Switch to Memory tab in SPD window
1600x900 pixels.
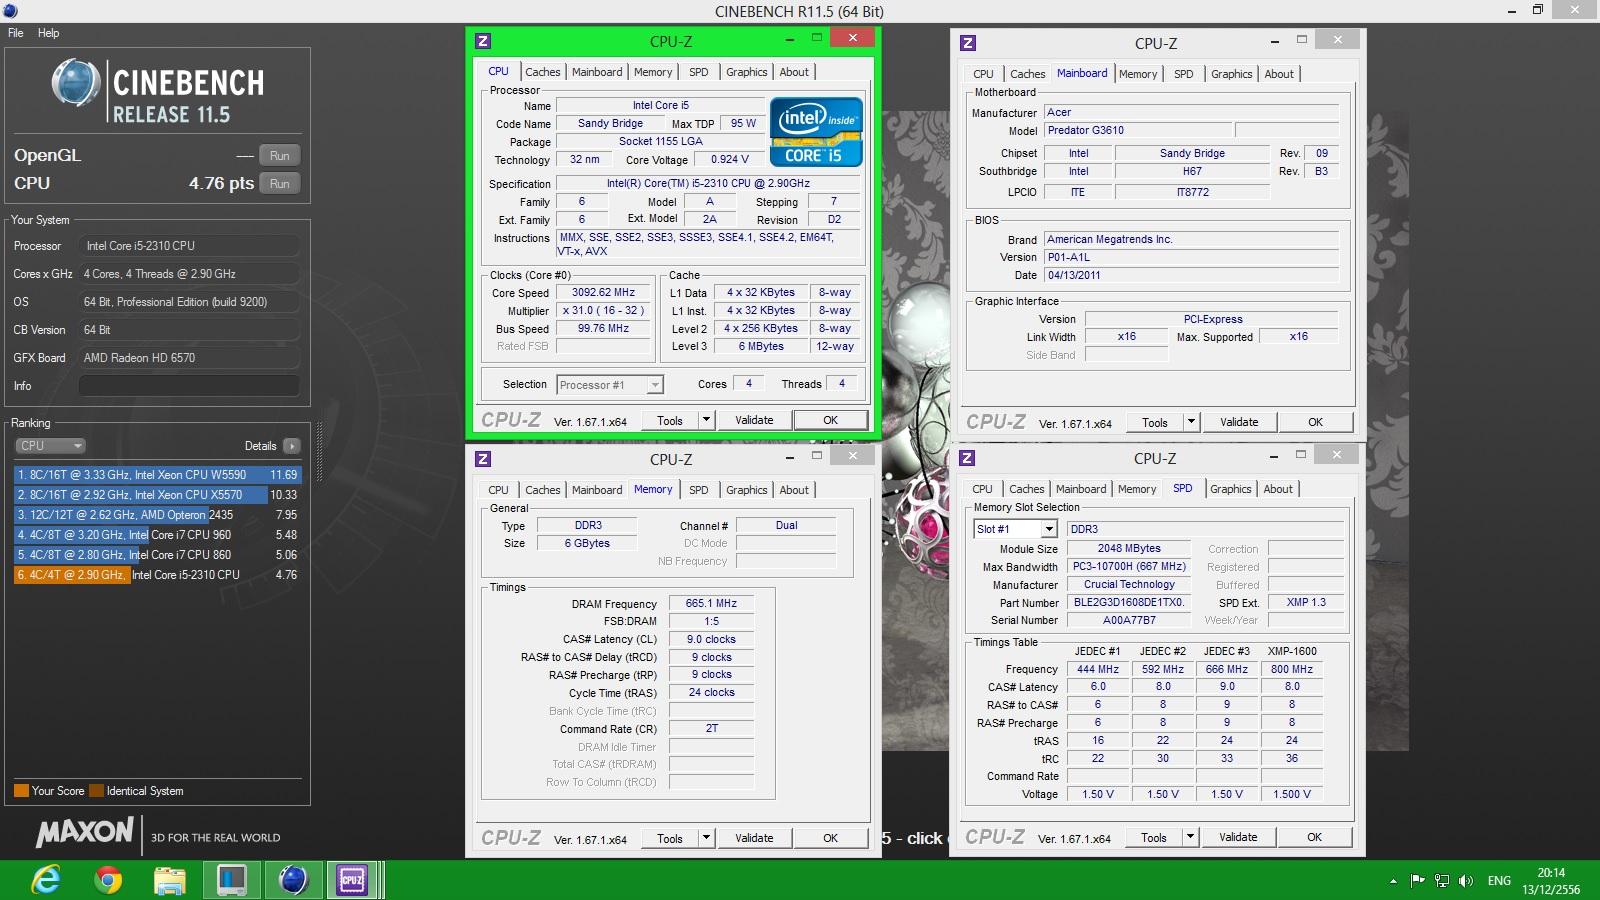click(1137, 489)
